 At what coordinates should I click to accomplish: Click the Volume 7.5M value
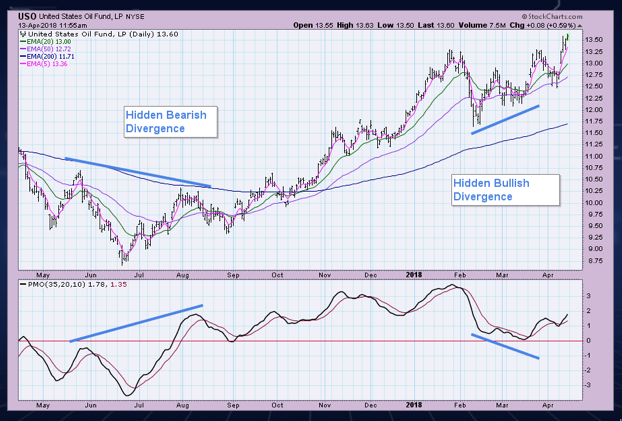[x=482, y=25]
